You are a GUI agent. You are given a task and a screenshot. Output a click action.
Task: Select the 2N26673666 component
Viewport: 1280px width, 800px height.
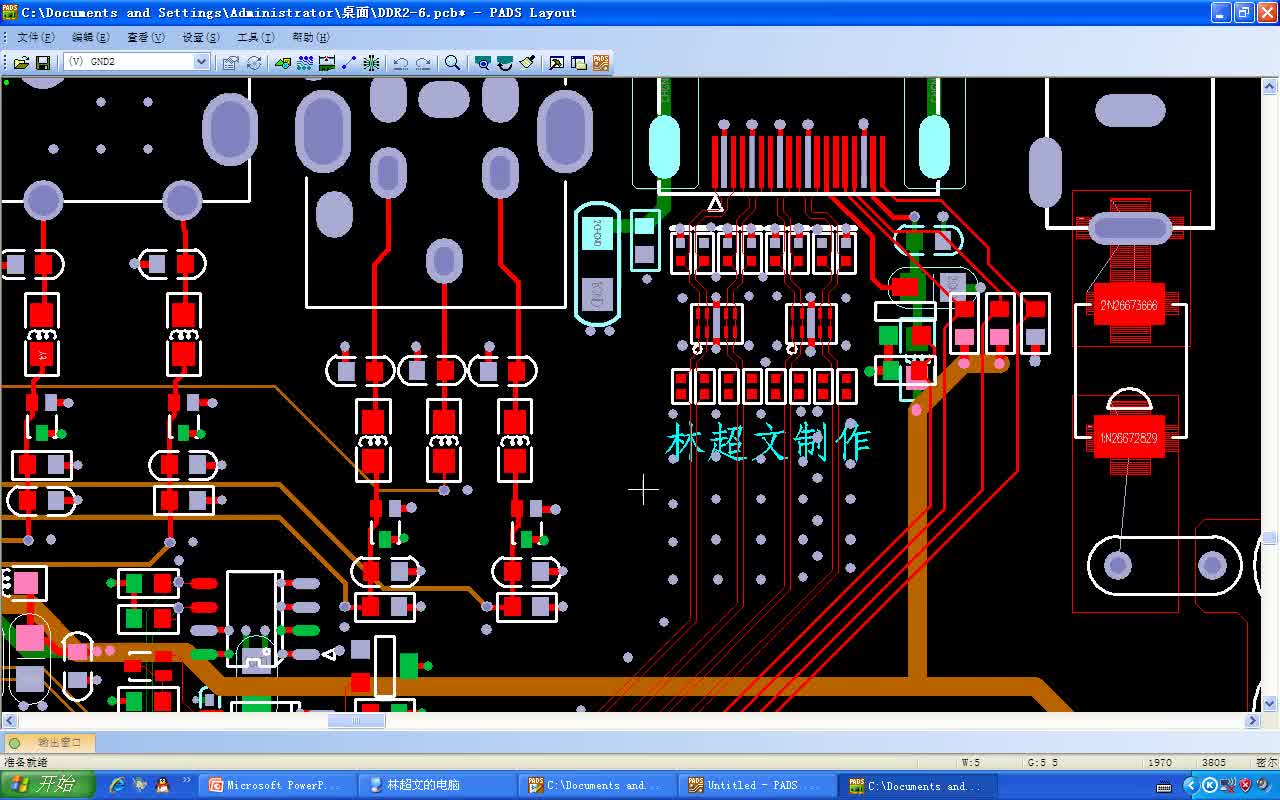1128,305
